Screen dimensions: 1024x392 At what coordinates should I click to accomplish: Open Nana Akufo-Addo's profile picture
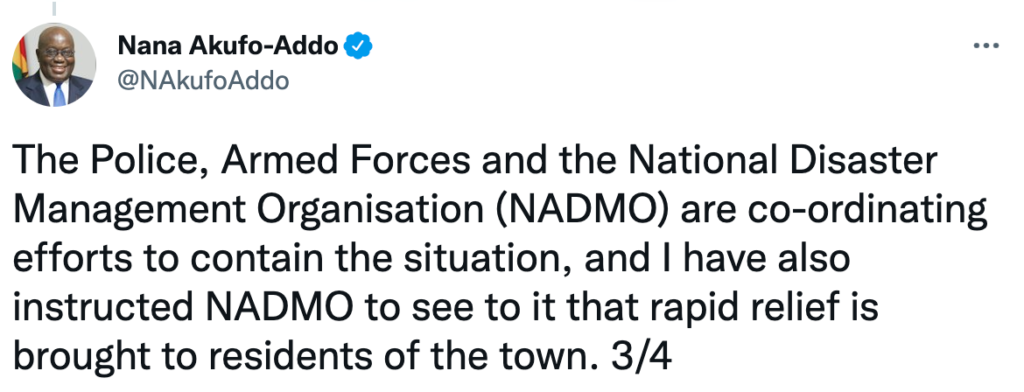click(x=54, y=64)
